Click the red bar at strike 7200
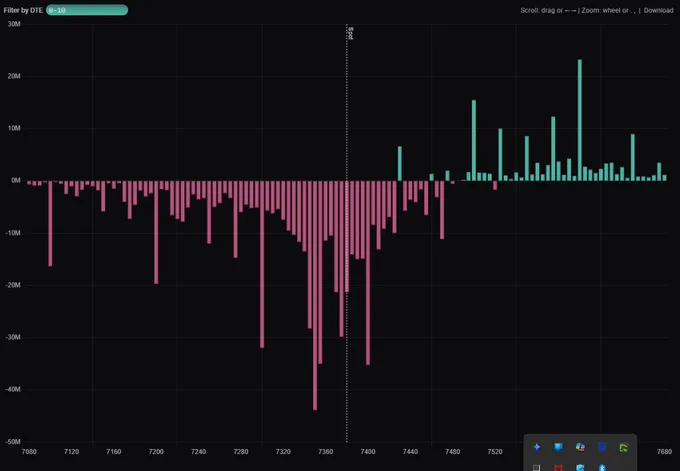The width and height of the screenshot is (680, 471). coord(156,232)
